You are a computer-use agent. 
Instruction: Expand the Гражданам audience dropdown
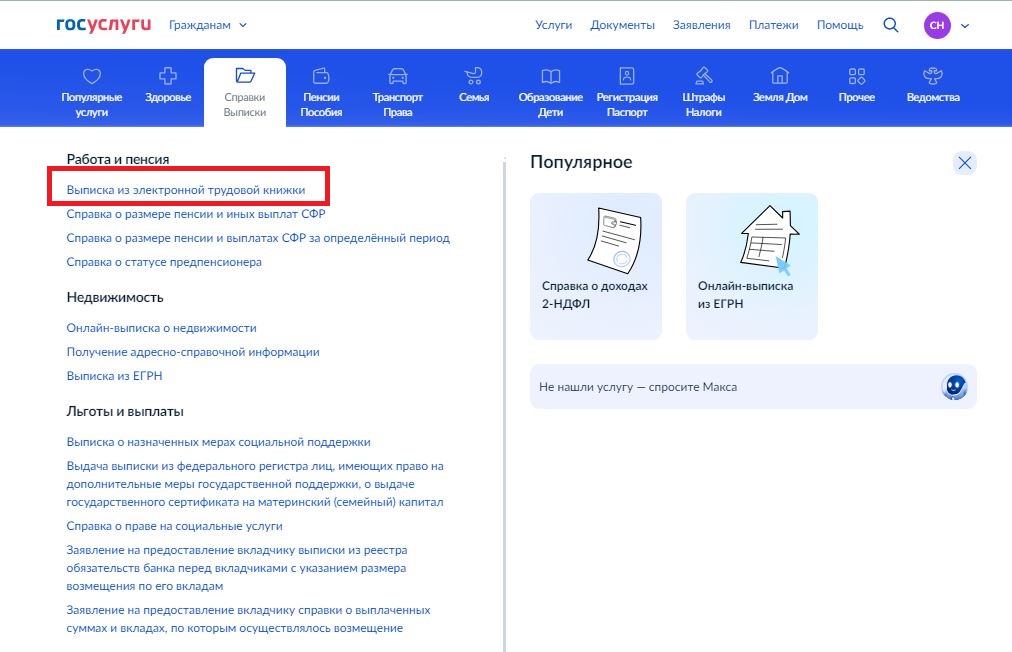point(208,25)
